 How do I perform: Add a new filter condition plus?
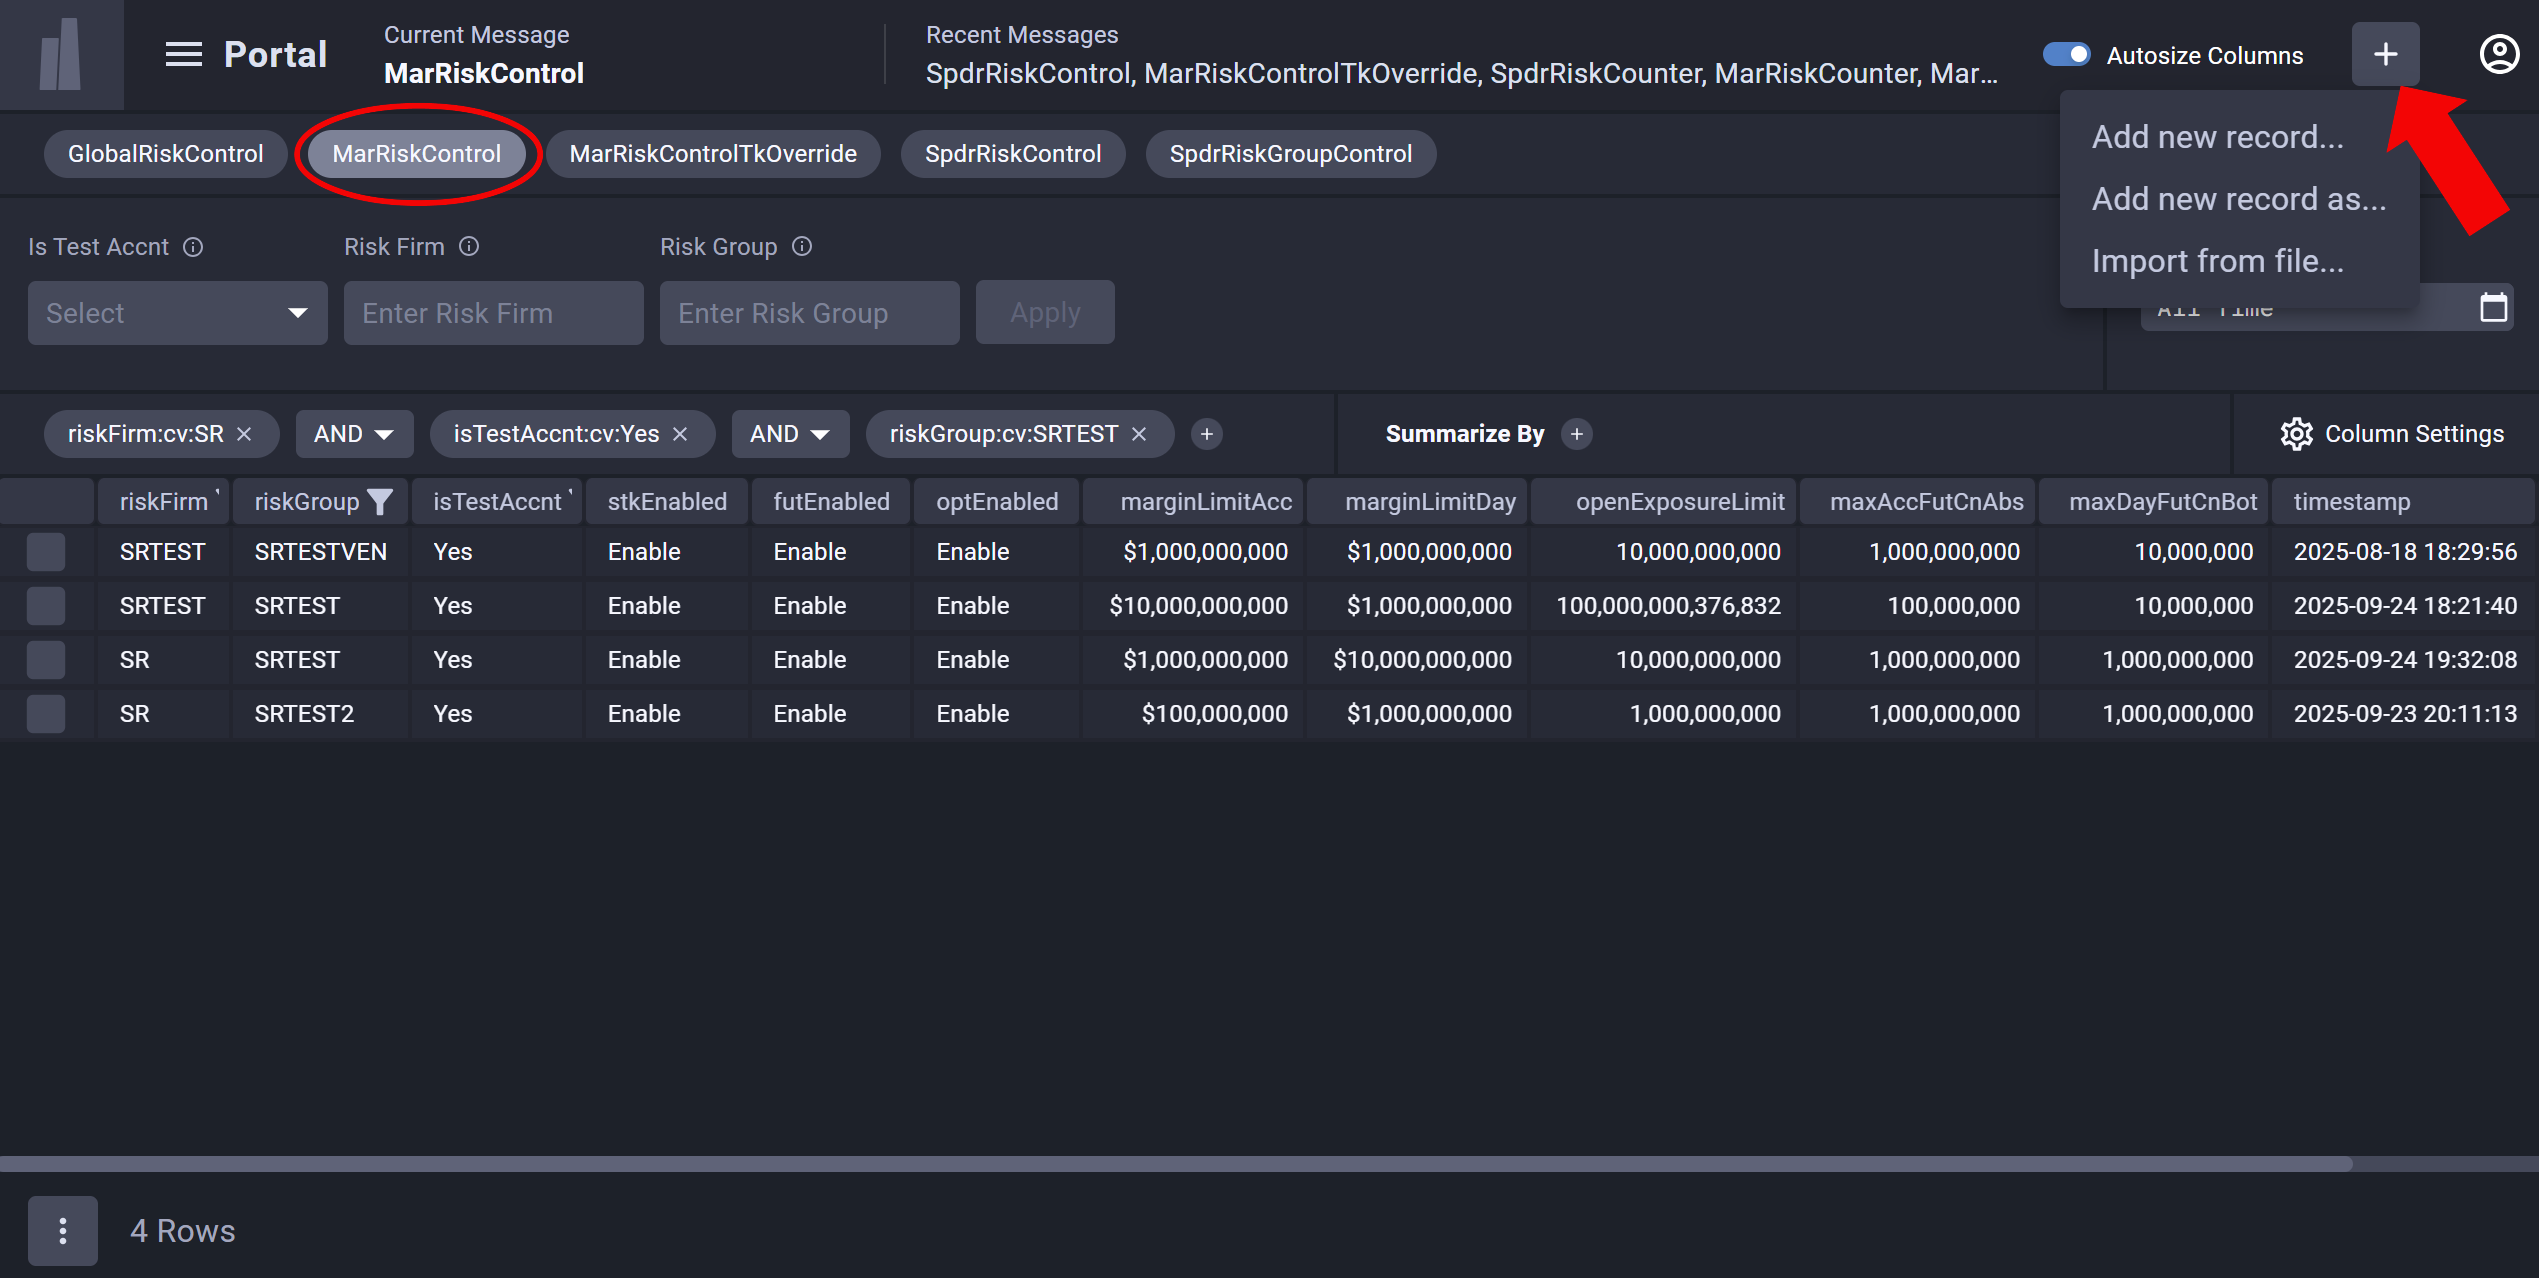click(1207, 434)
